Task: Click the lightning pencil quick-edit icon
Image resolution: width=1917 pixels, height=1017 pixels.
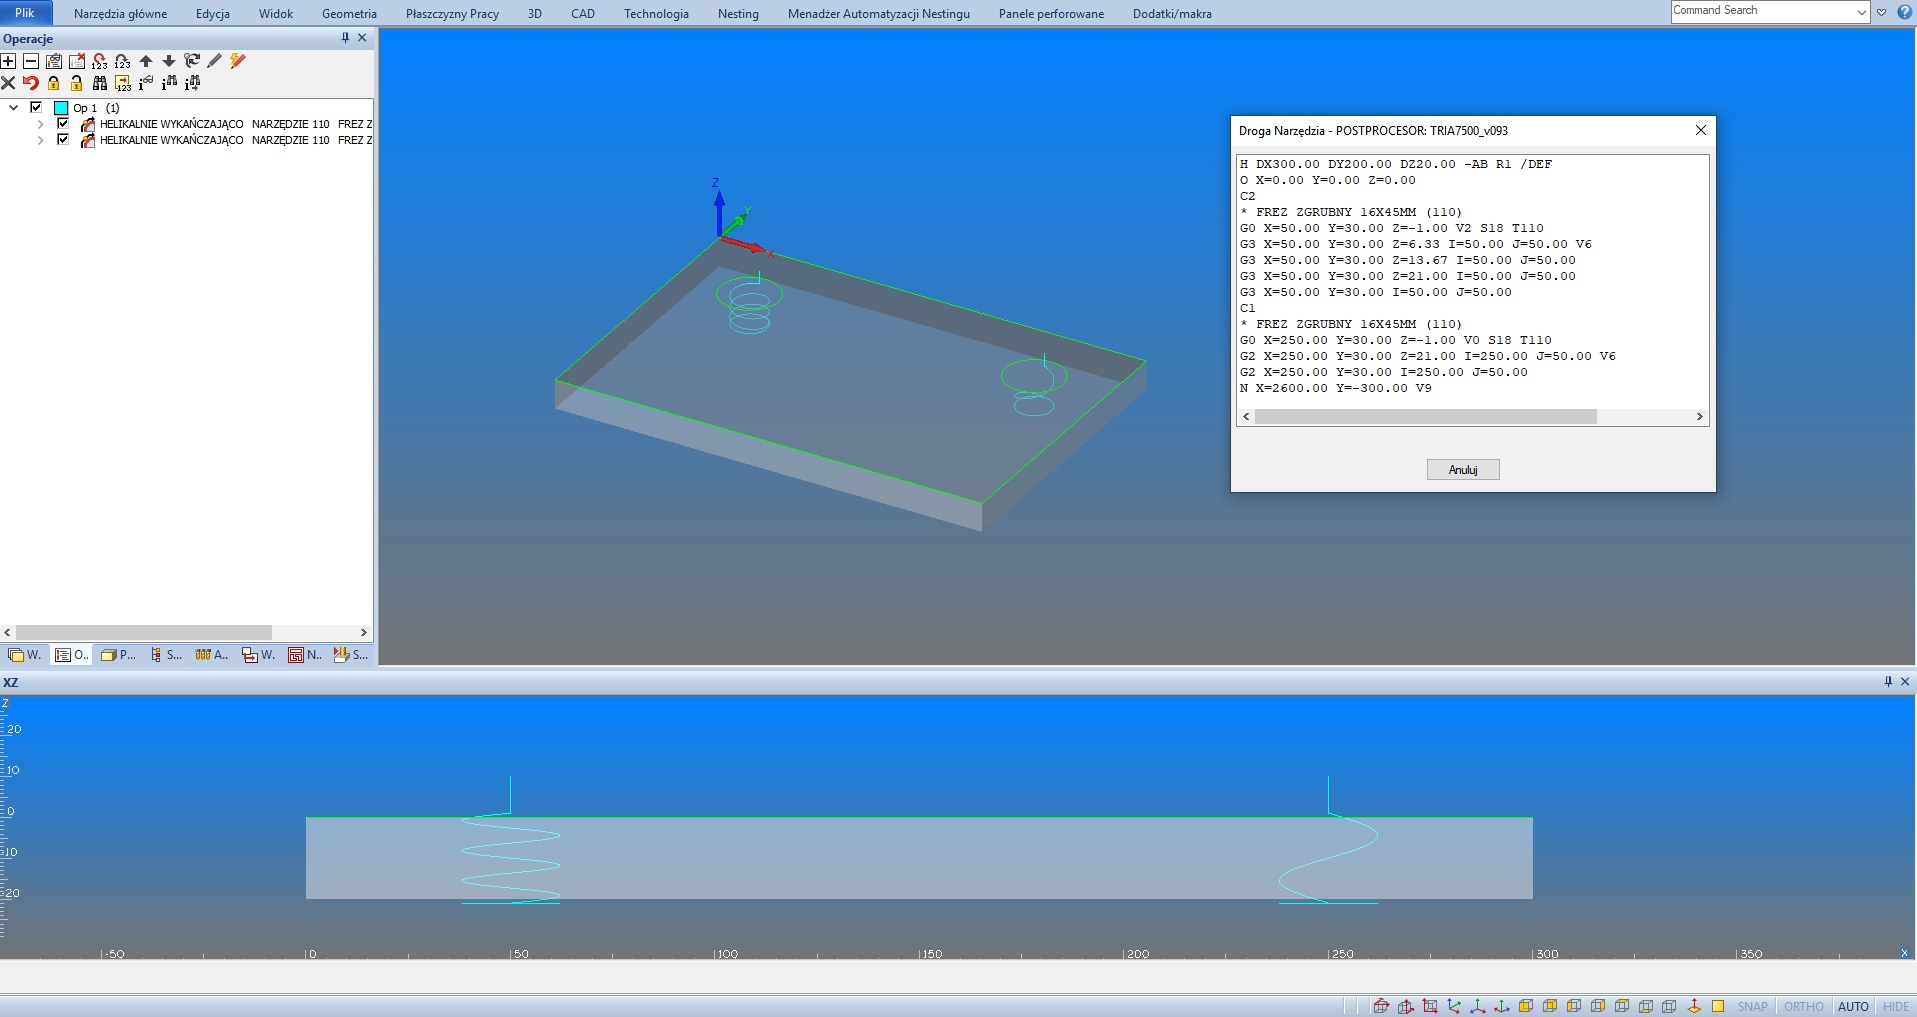Action: (238, 61)
